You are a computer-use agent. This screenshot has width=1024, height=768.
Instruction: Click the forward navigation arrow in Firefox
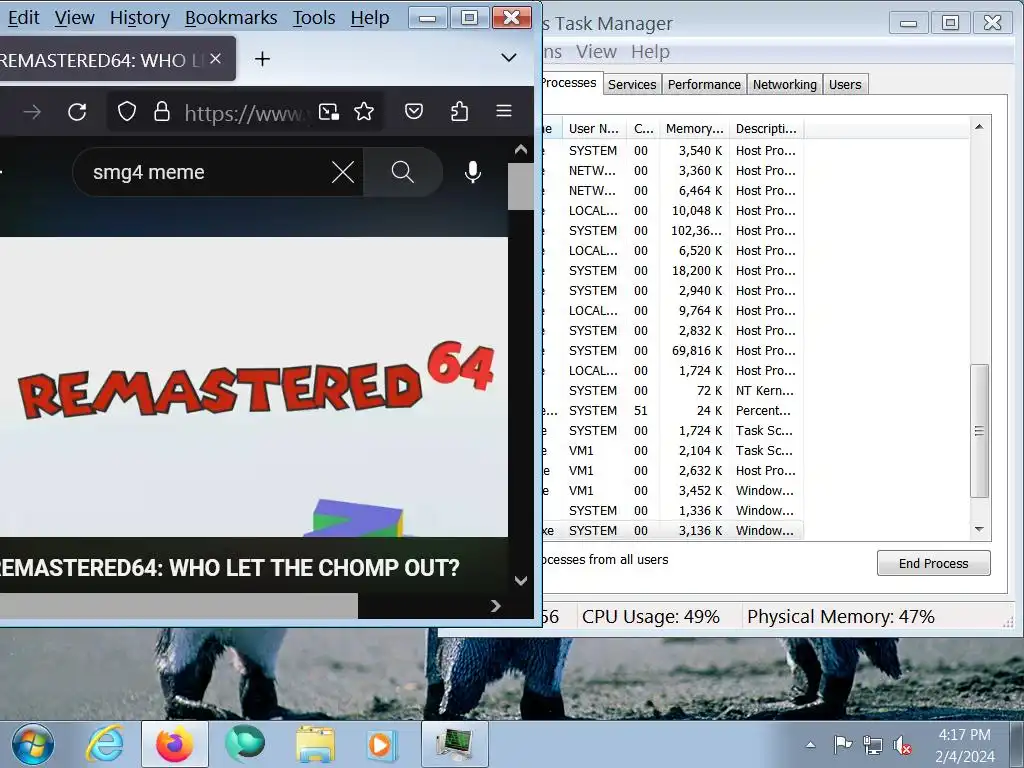[x=32, y=112]
